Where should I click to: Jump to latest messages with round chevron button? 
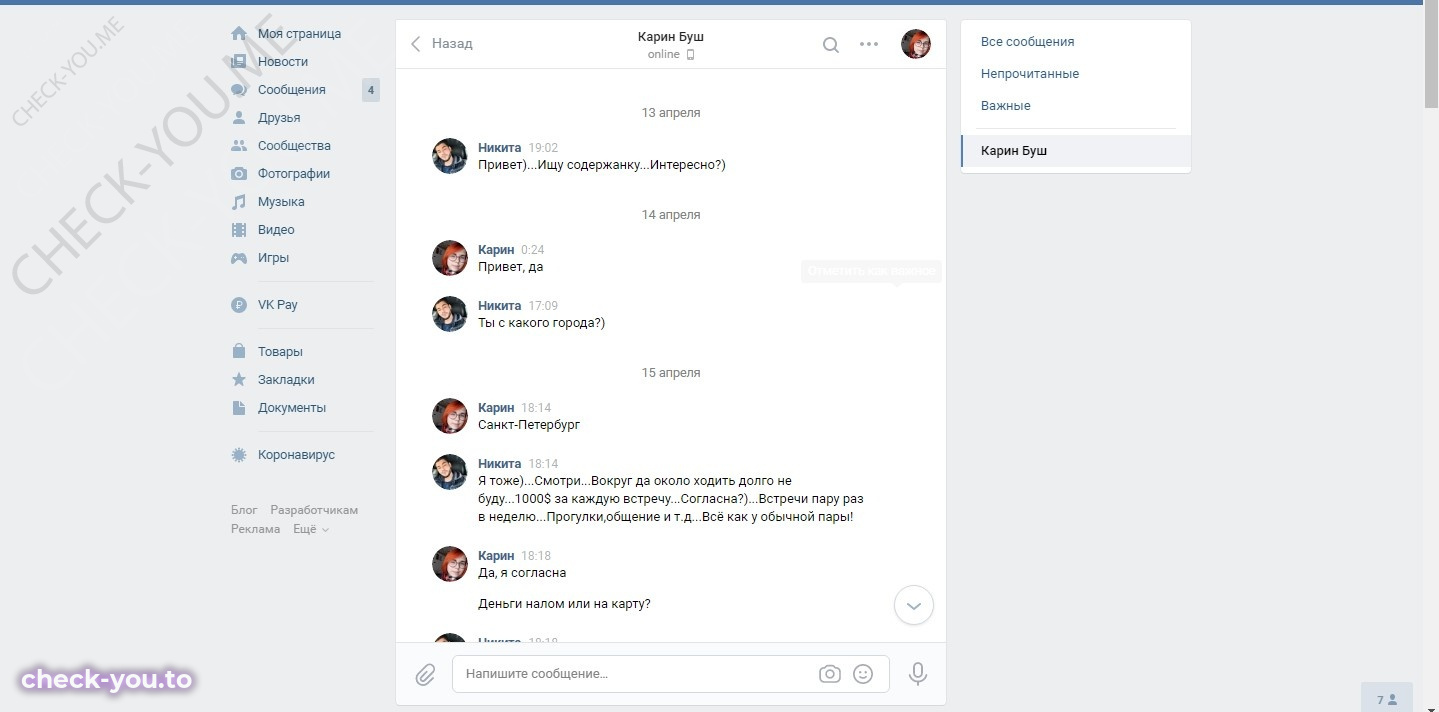pos(914,606)
